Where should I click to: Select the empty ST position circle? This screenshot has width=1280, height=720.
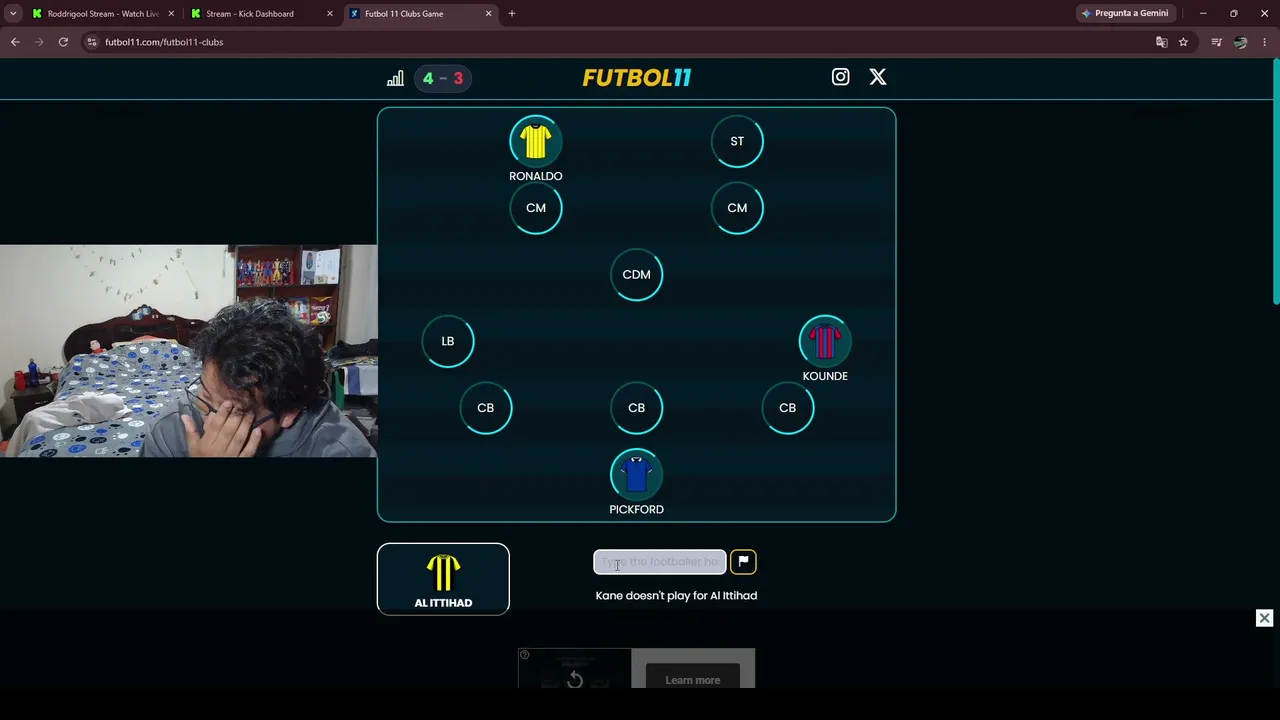coord(737,141)
